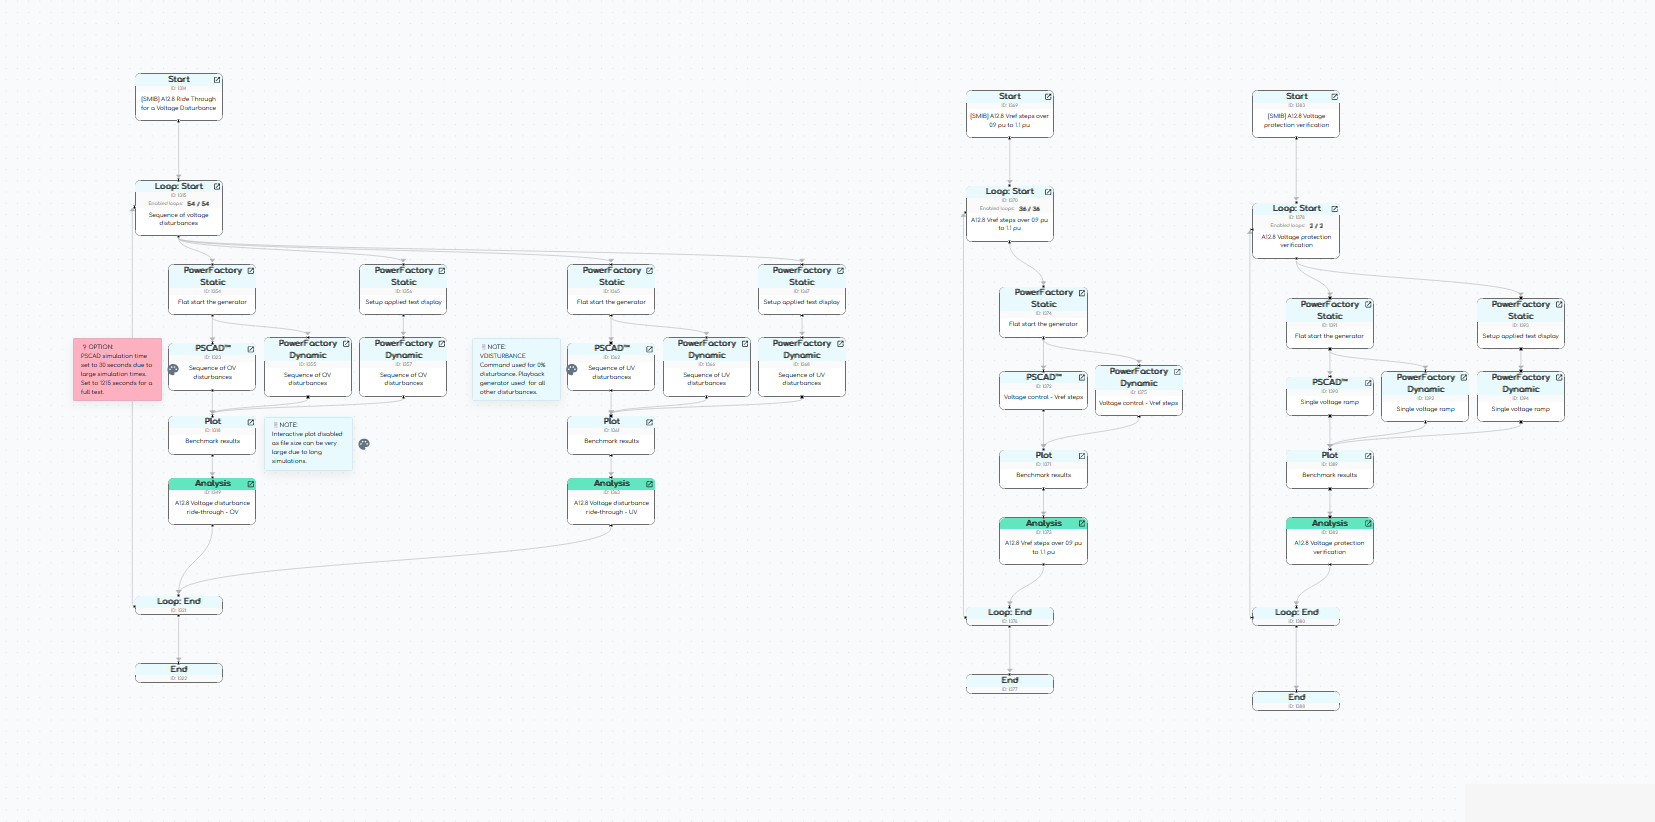Select the VDISTURBANCE note card
Screen dimensions: 1655x822
[x=516, y=369]
